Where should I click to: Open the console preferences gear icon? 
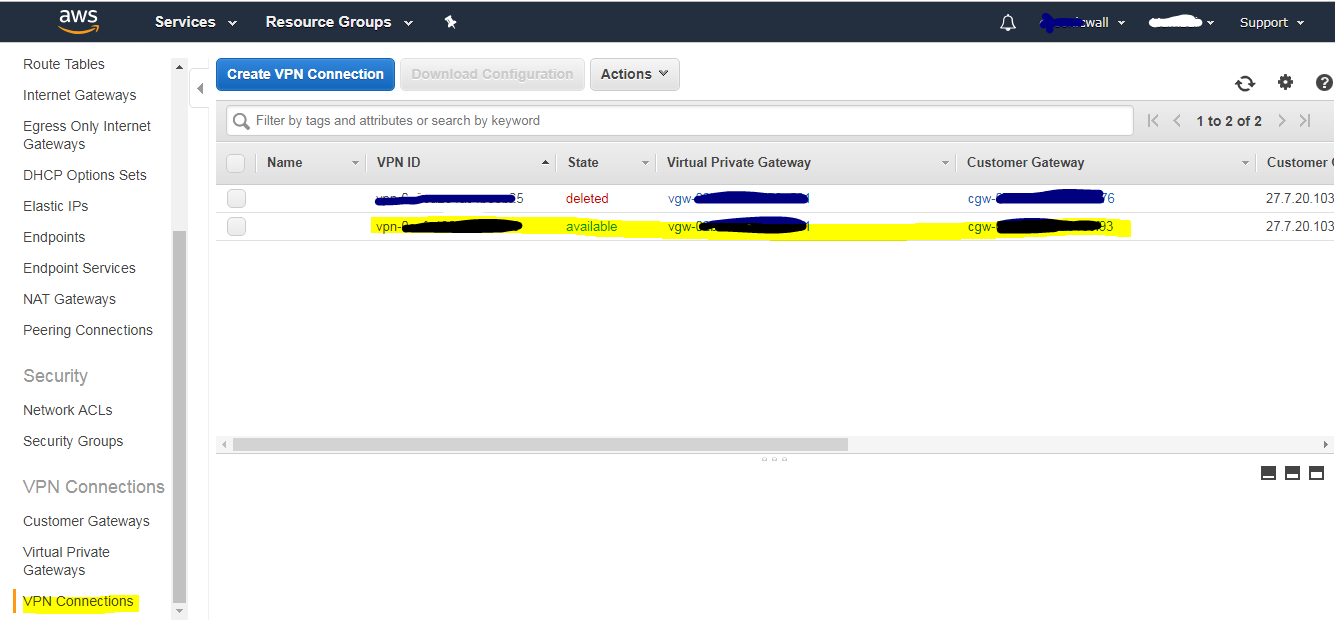1286,83
